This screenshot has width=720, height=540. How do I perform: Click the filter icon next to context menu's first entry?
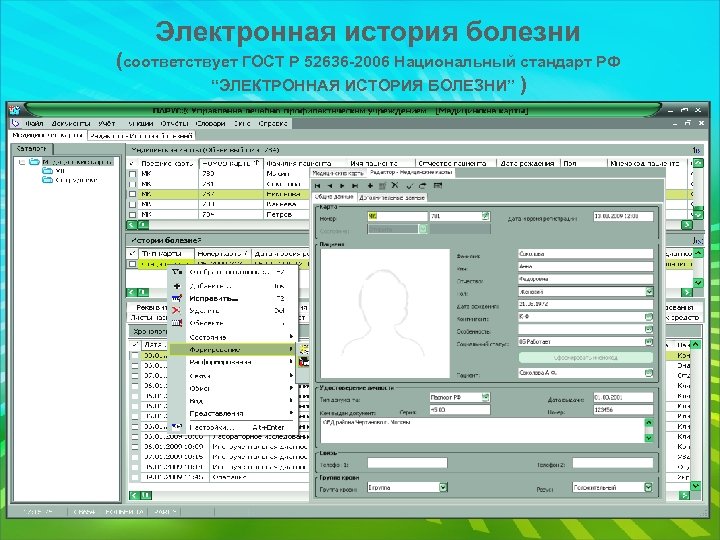[177, 272]
